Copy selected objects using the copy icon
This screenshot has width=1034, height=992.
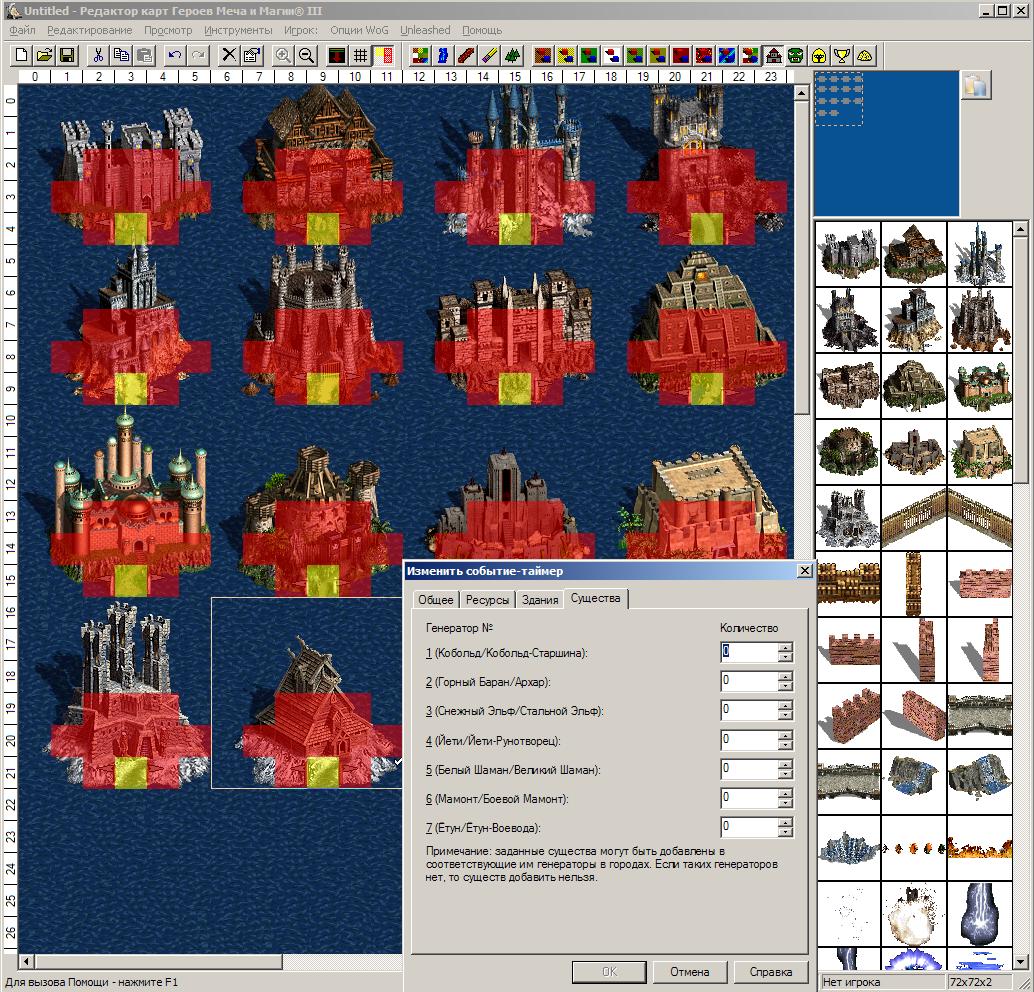pos(121,55)
